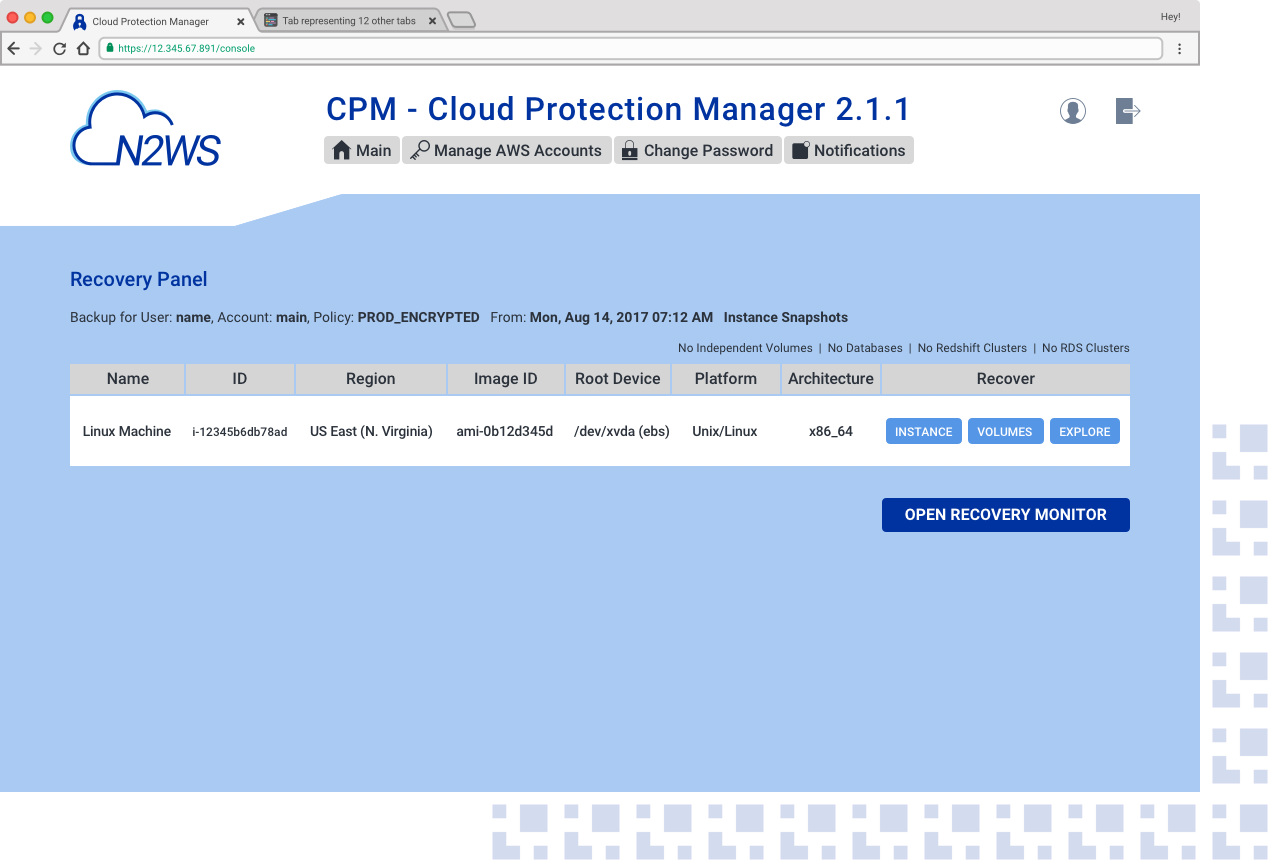Click the Name column header

[x=128, y=379]
